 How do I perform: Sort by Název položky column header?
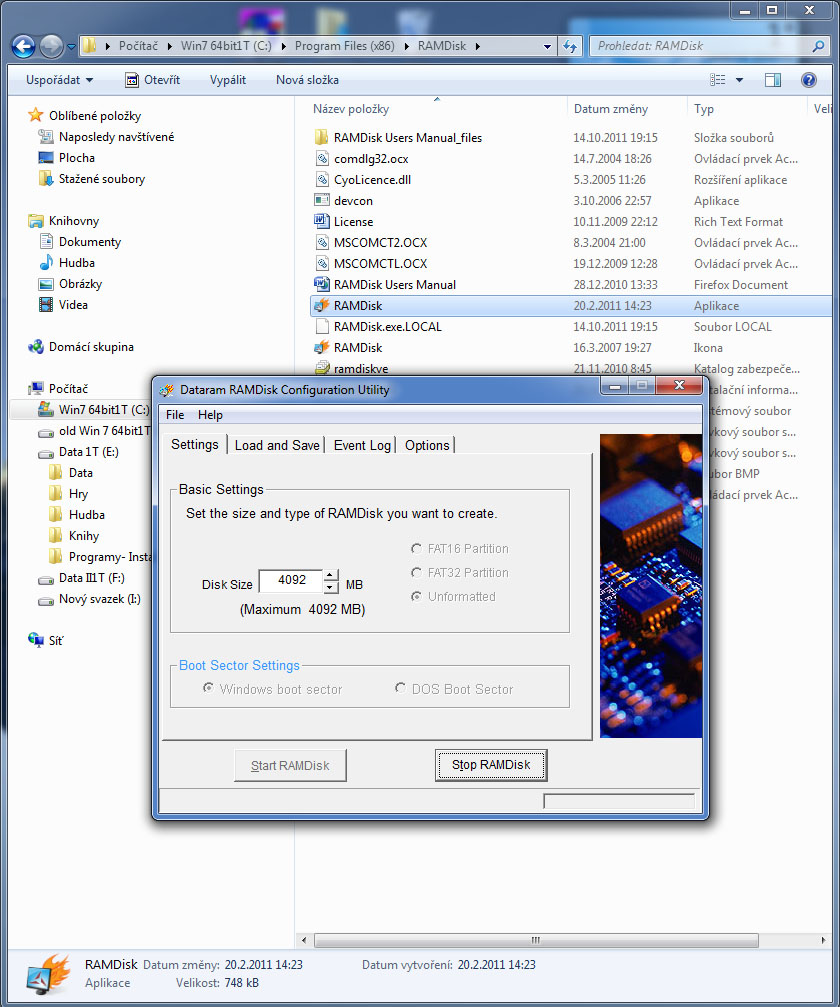tap(351, 109)
